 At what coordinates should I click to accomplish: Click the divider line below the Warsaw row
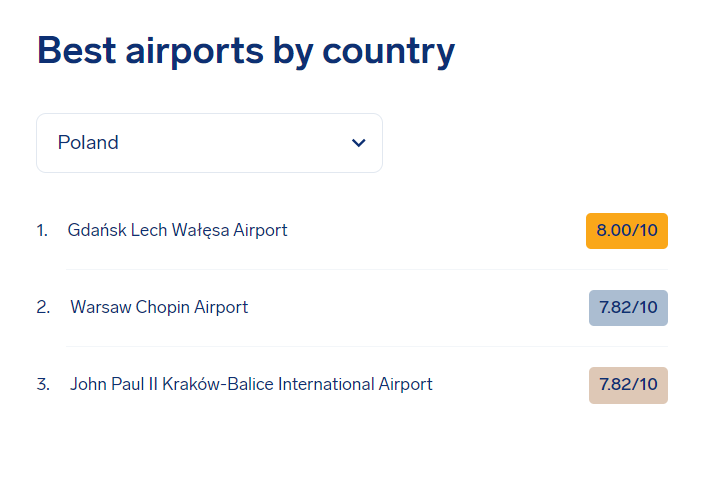[x=367, y=346]
